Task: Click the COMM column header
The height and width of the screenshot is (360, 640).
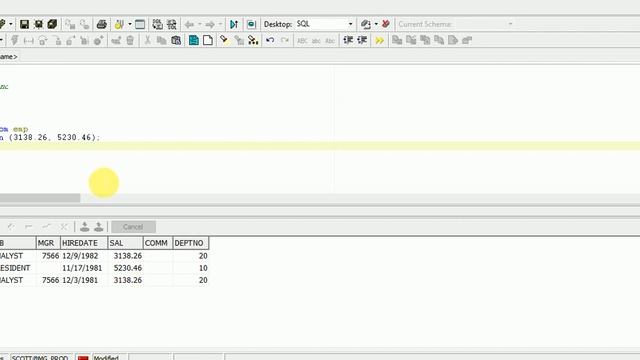Action: 158,243
